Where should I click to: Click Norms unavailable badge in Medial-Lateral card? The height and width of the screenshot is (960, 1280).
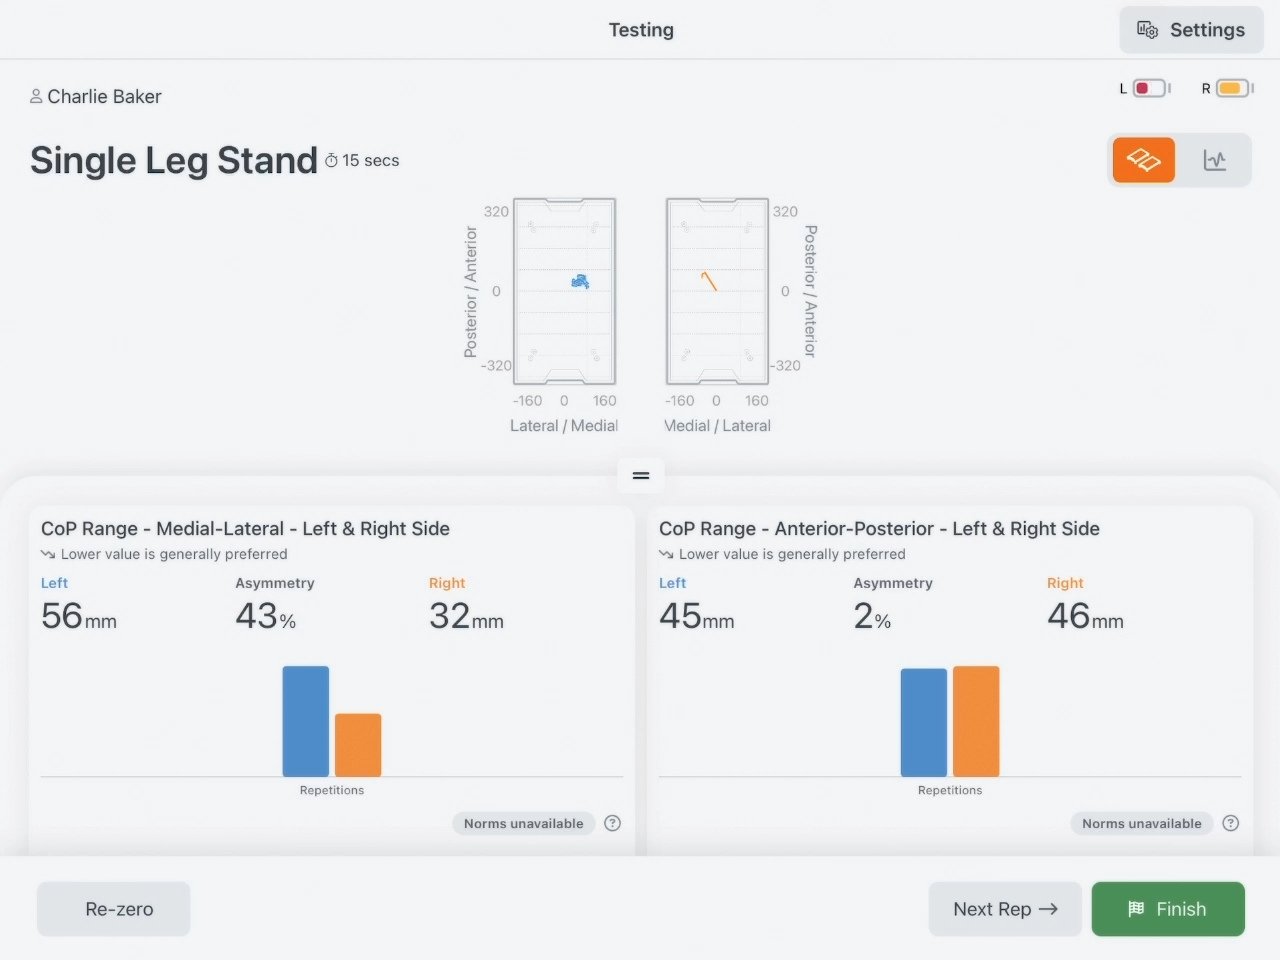pyautogui.click(x=523, y=823)
